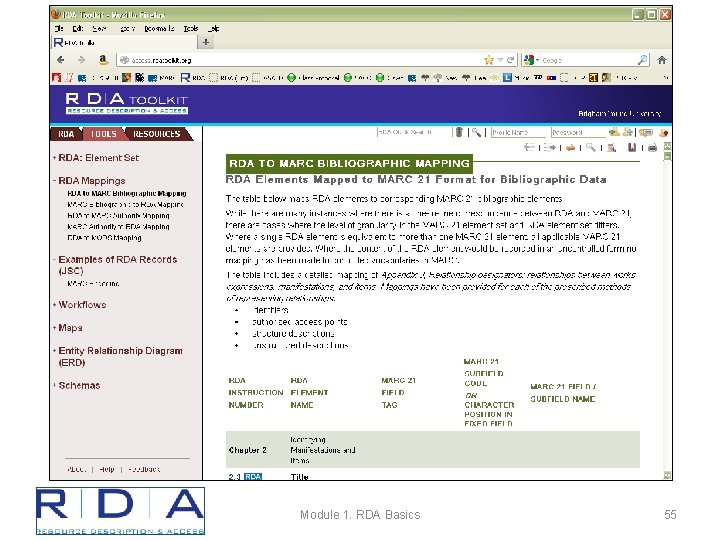Screen dimensions: 720x540
Task: Open the Amazon shortcut beside the address bar
Action: 103,60
